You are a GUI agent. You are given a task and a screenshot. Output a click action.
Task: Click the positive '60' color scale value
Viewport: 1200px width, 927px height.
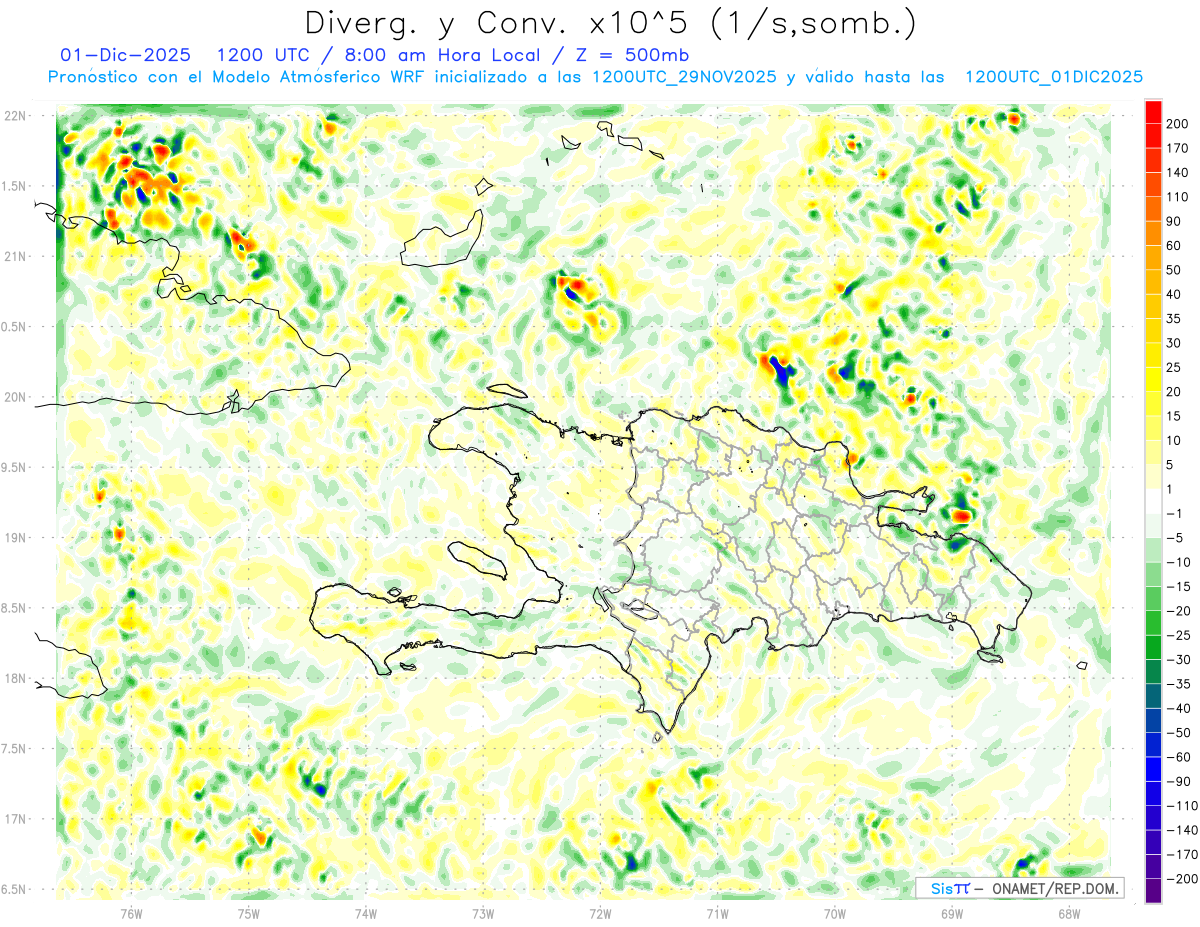coord(1175,246)
